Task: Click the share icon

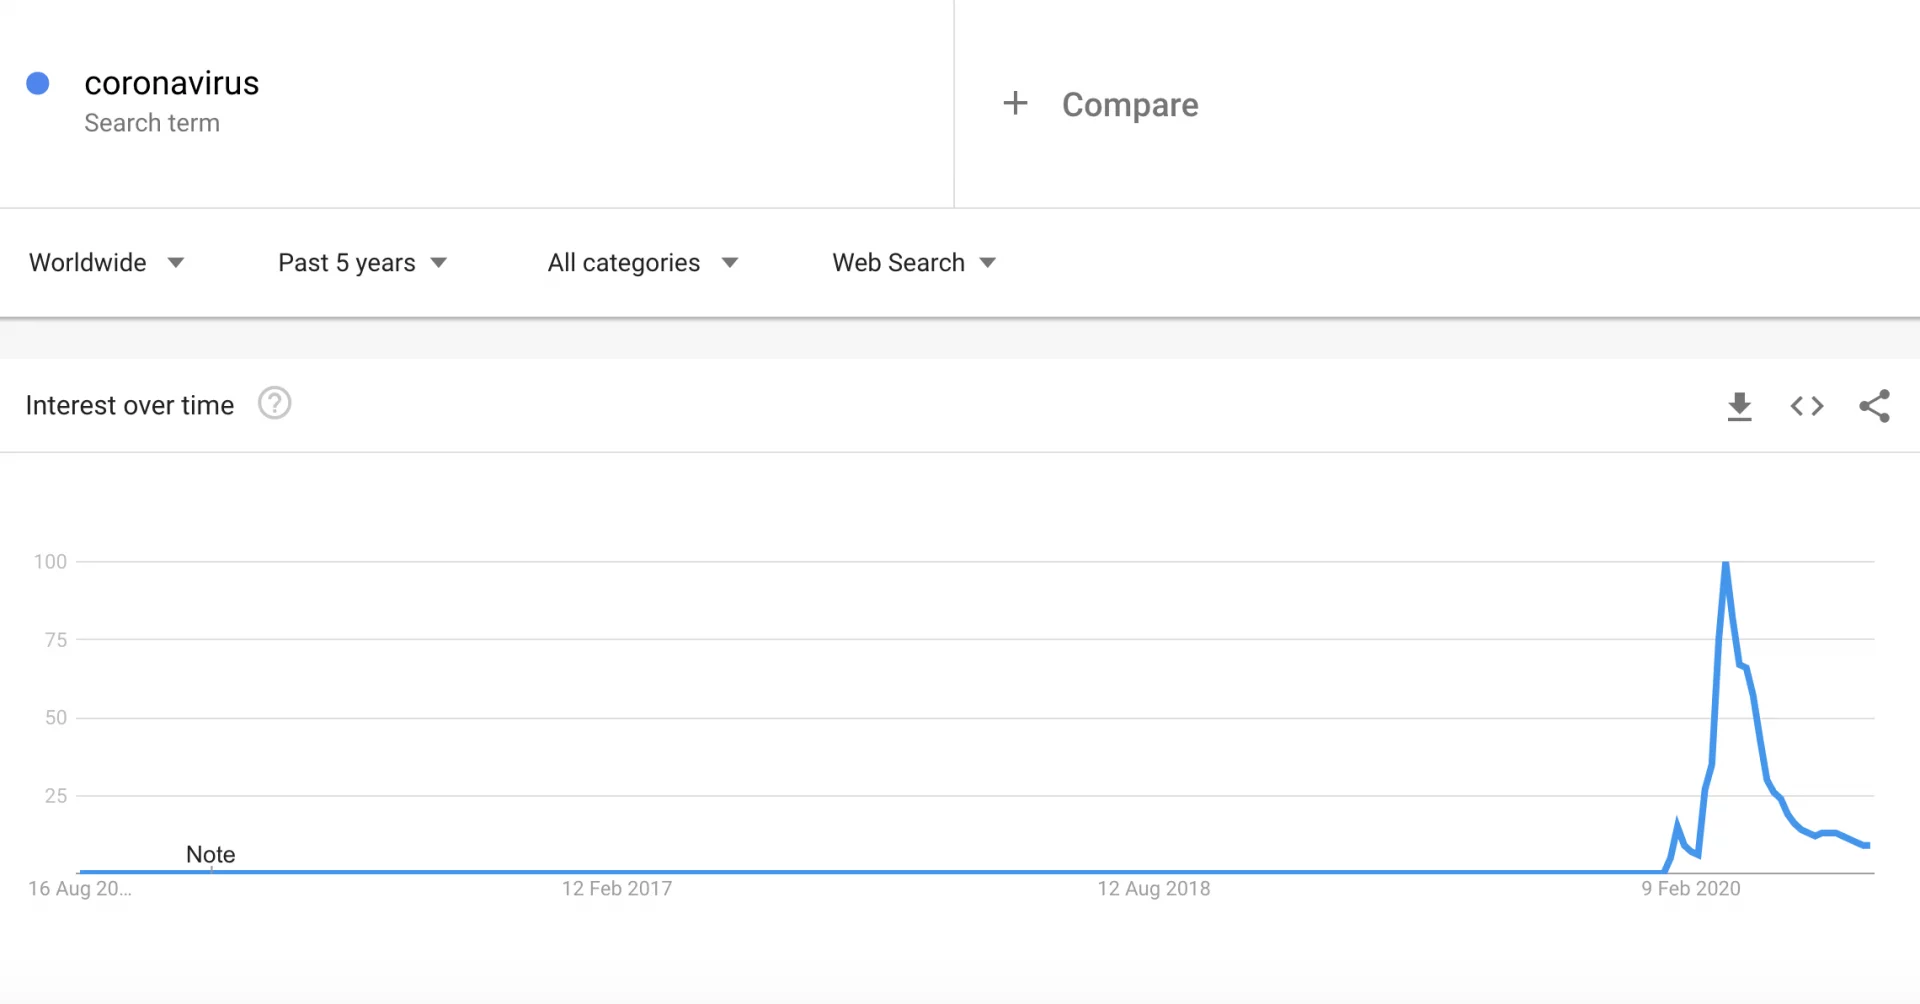Action: (x=1874, y=406)
